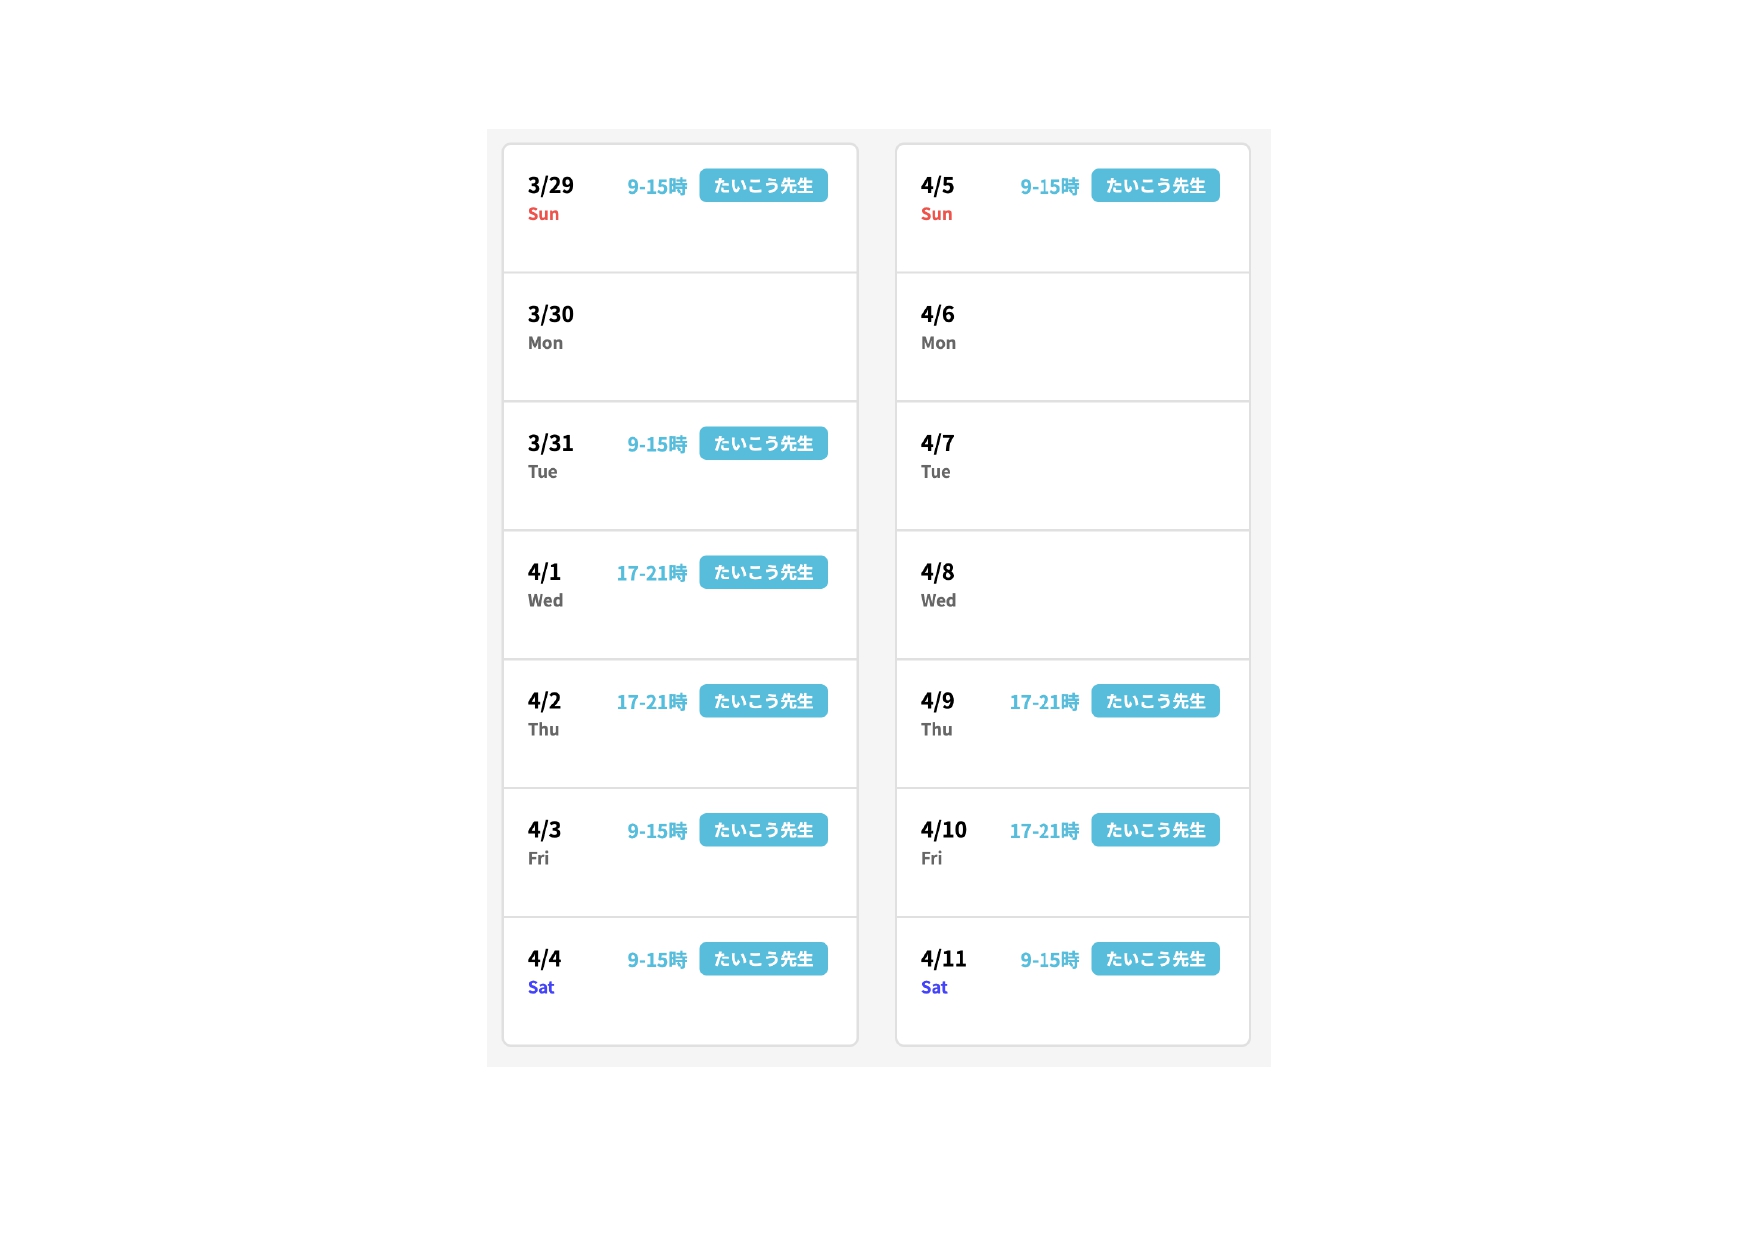Open the たいこう先生 badge on 4/1
This screenshot has height=1240, width=1755.
click(763, 573)
